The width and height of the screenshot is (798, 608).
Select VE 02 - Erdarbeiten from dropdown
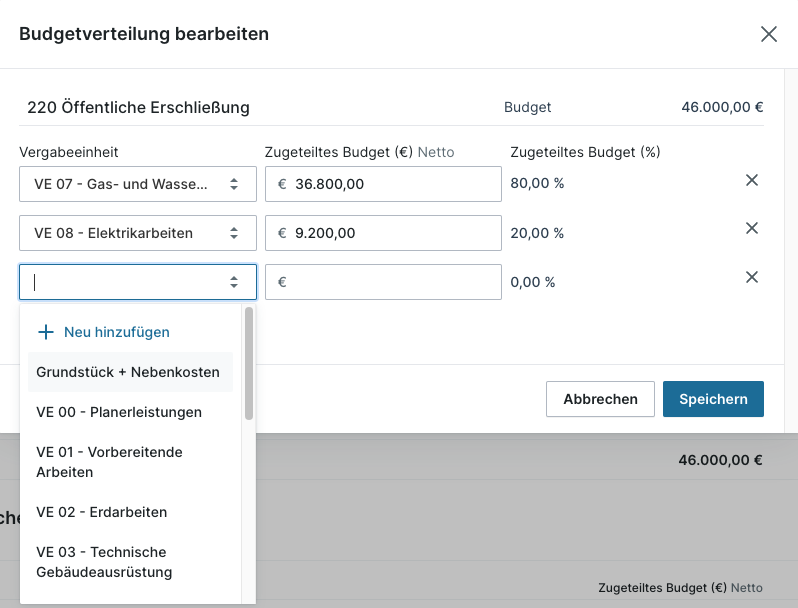pyautogui.click(x=102, y=512)
